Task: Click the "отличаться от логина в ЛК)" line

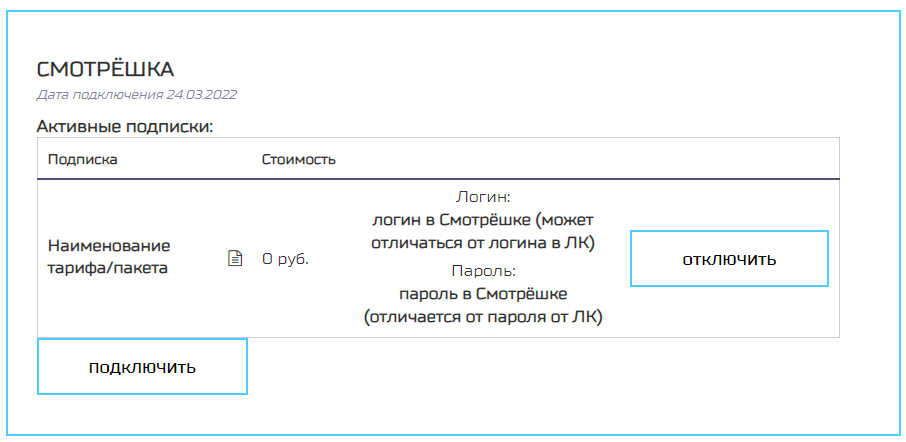Action: [483, 243]
